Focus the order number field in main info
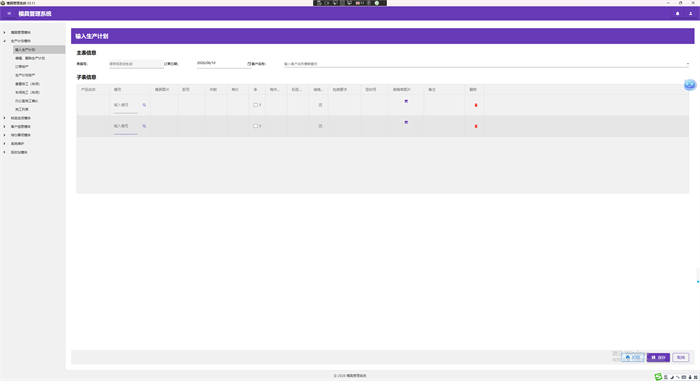The width and height of the screenshot is (700, 381). (x=136, y=64)
